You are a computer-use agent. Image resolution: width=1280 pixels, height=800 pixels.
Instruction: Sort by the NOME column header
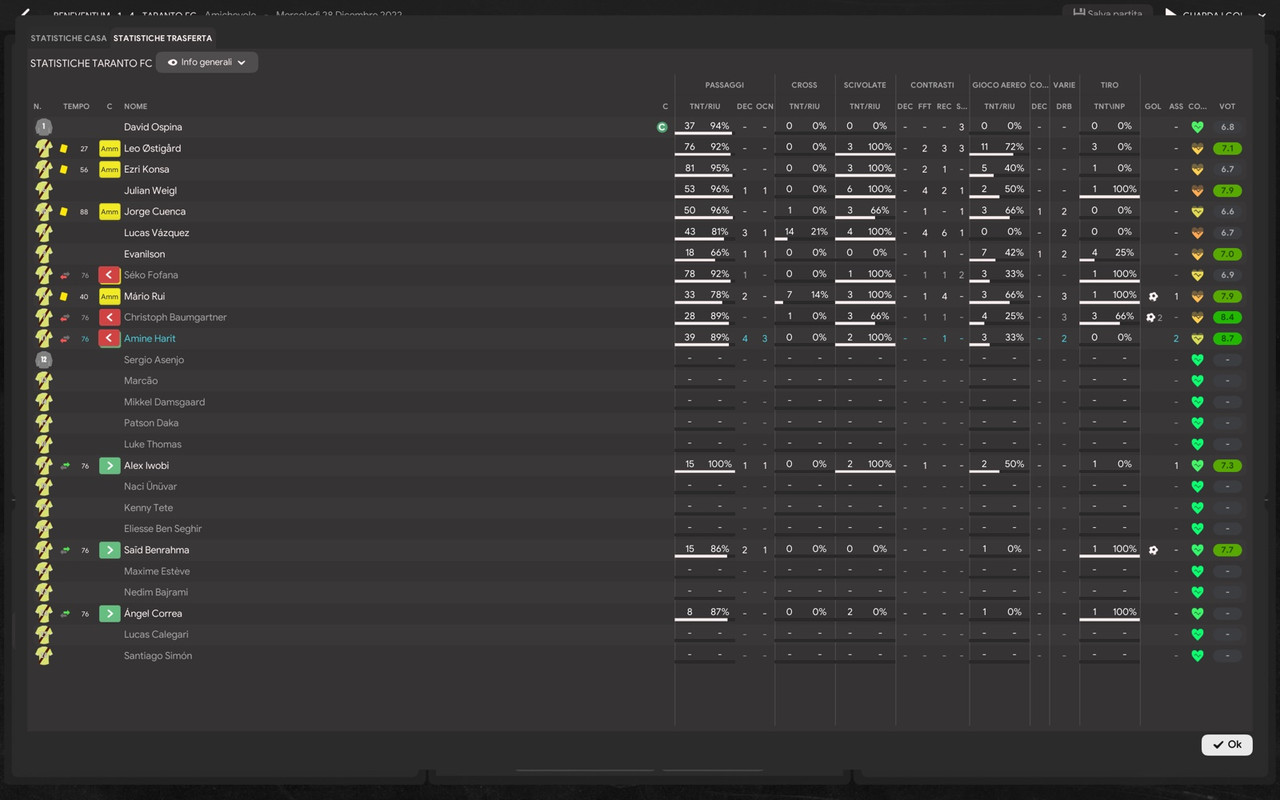[x=136, y=106]
